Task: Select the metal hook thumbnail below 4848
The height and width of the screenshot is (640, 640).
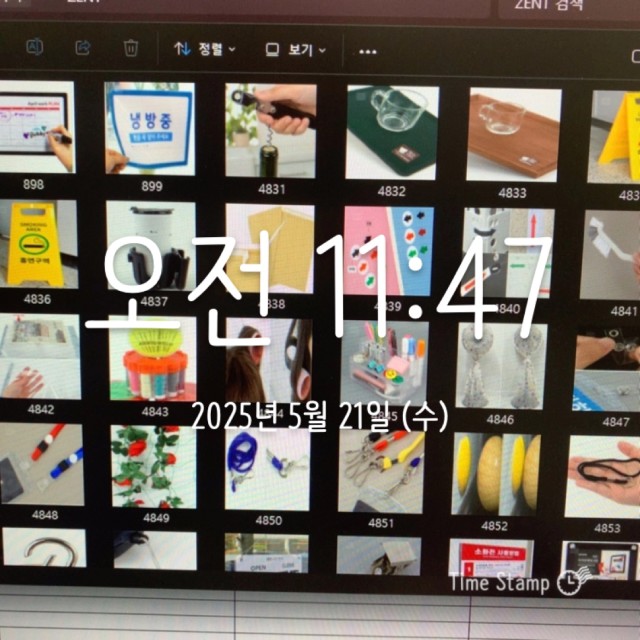Action: coord(44,547)
